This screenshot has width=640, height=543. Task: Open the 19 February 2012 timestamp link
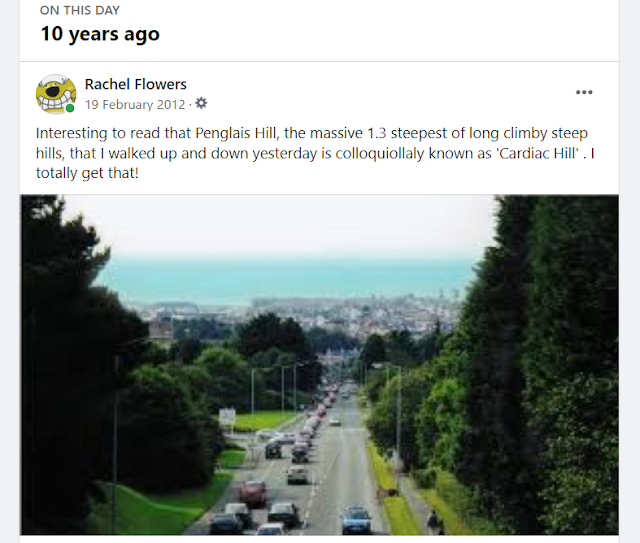(x=137, y=103)
